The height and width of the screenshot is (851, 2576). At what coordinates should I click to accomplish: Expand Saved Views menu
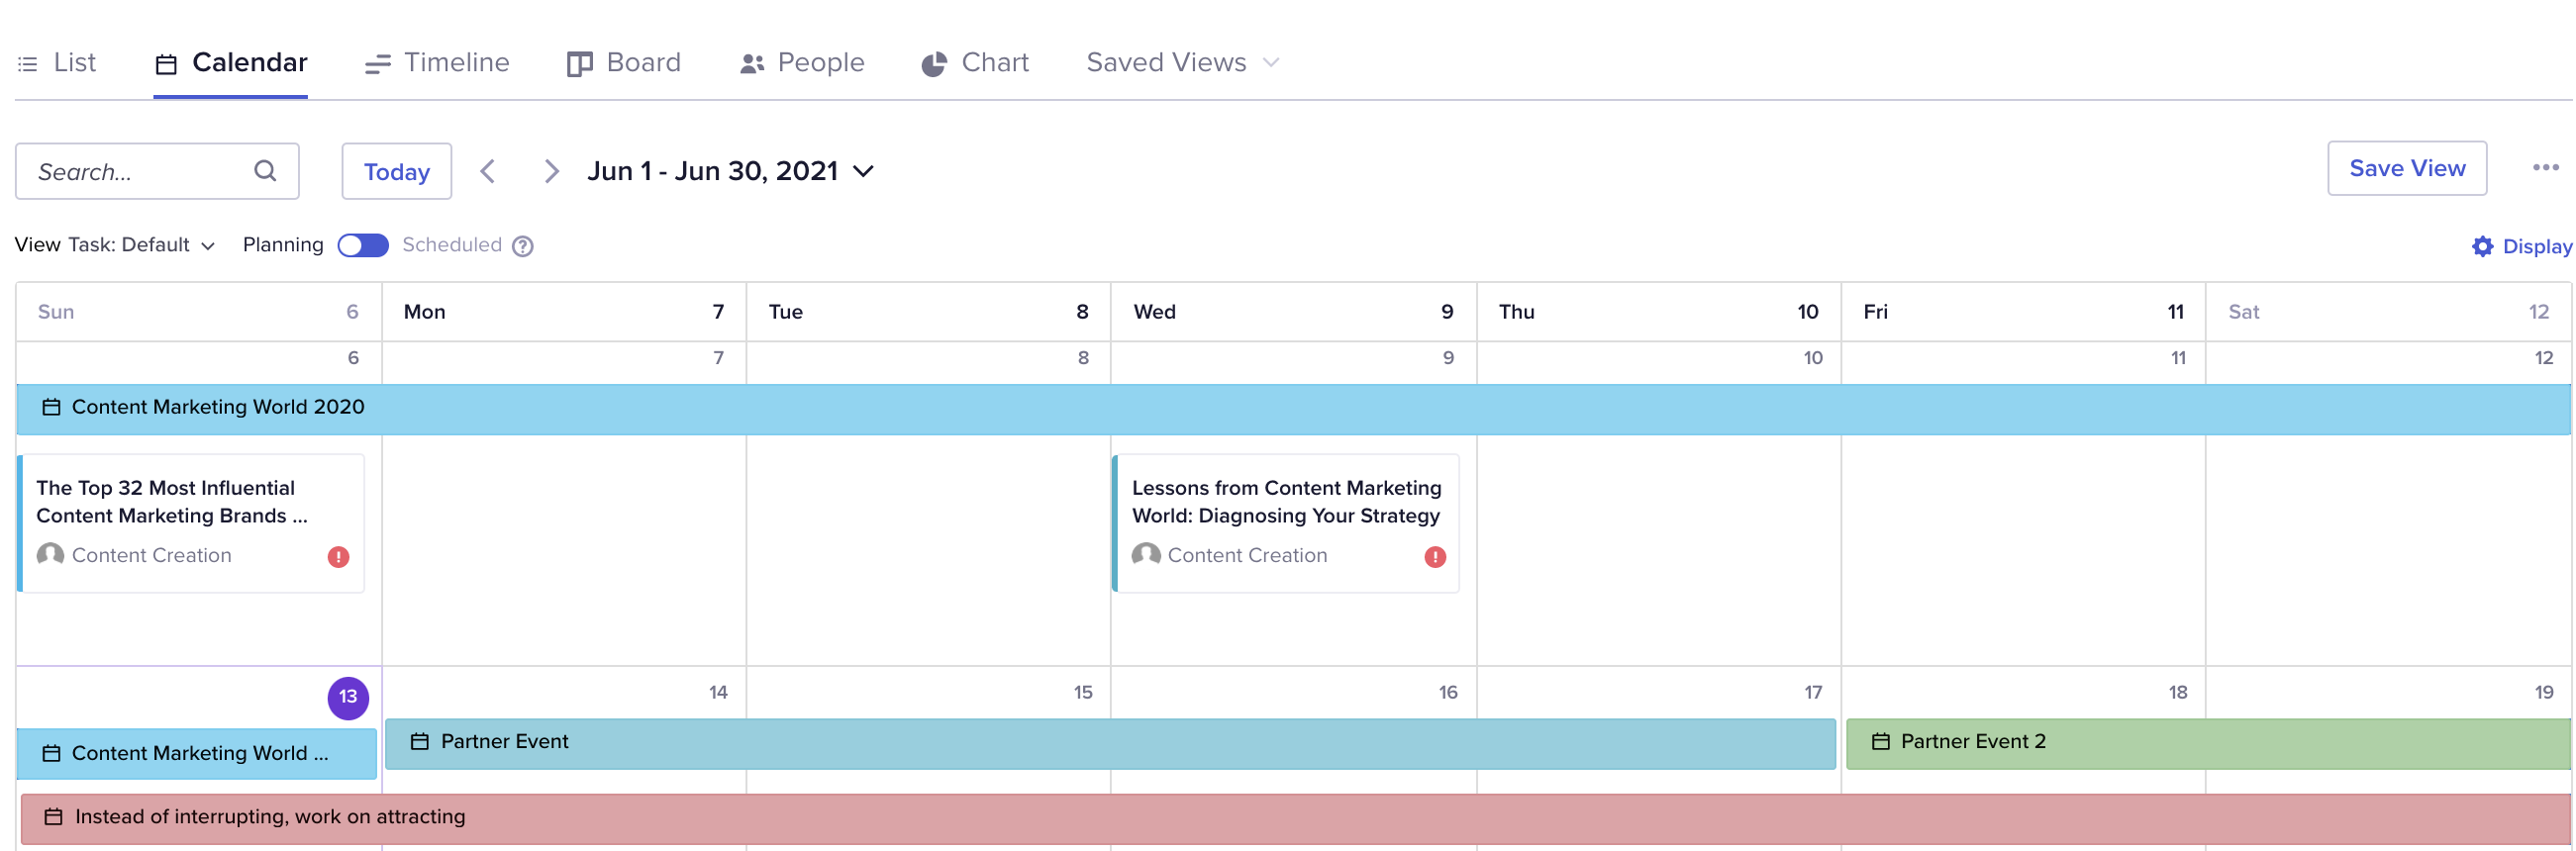coord(1183,62)
